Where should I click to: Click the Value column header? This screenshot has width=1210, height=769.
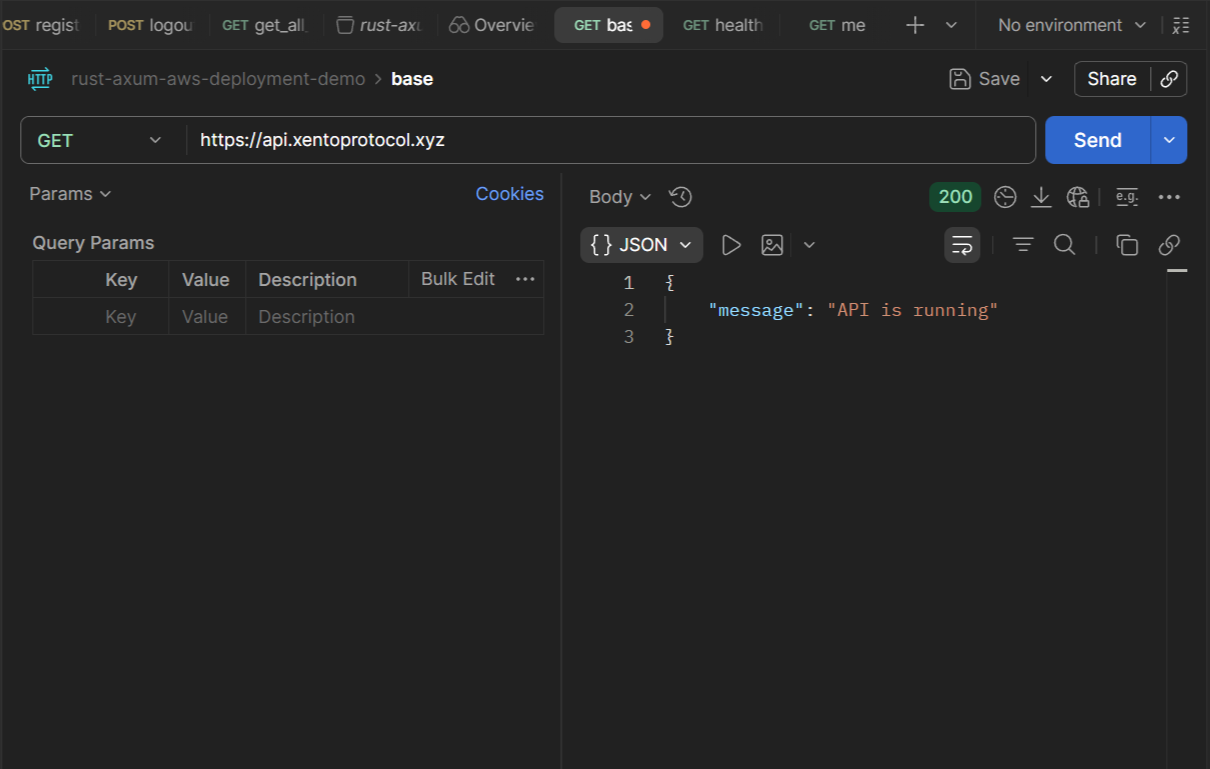[x=205, y=280]
